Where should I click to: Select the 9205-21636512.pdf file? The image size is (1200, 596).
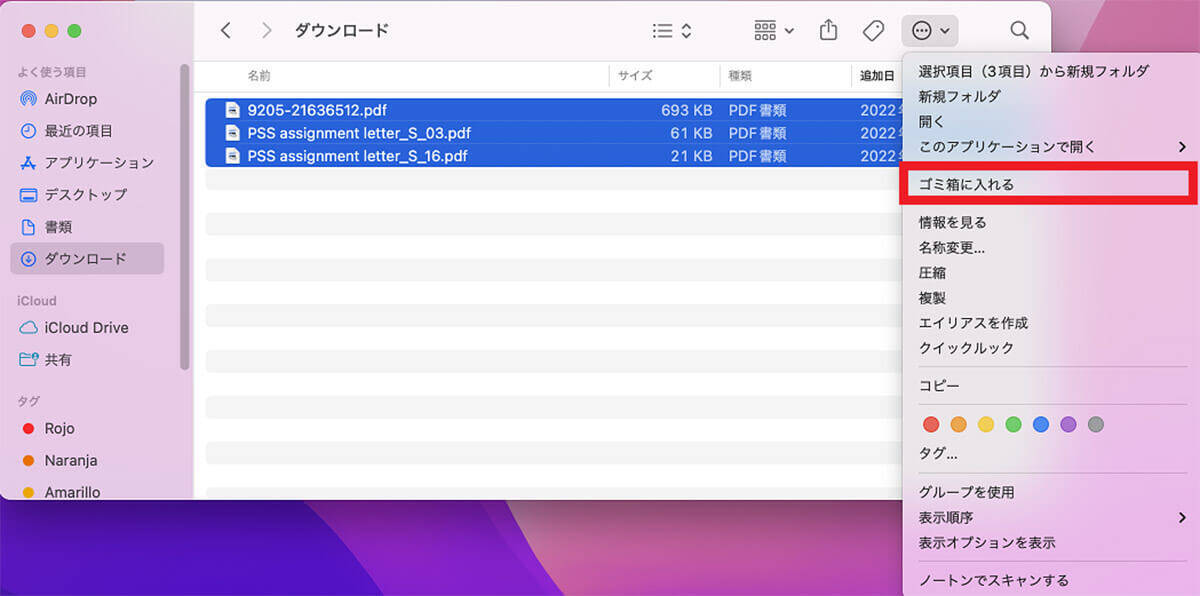(x=317, y=110)
